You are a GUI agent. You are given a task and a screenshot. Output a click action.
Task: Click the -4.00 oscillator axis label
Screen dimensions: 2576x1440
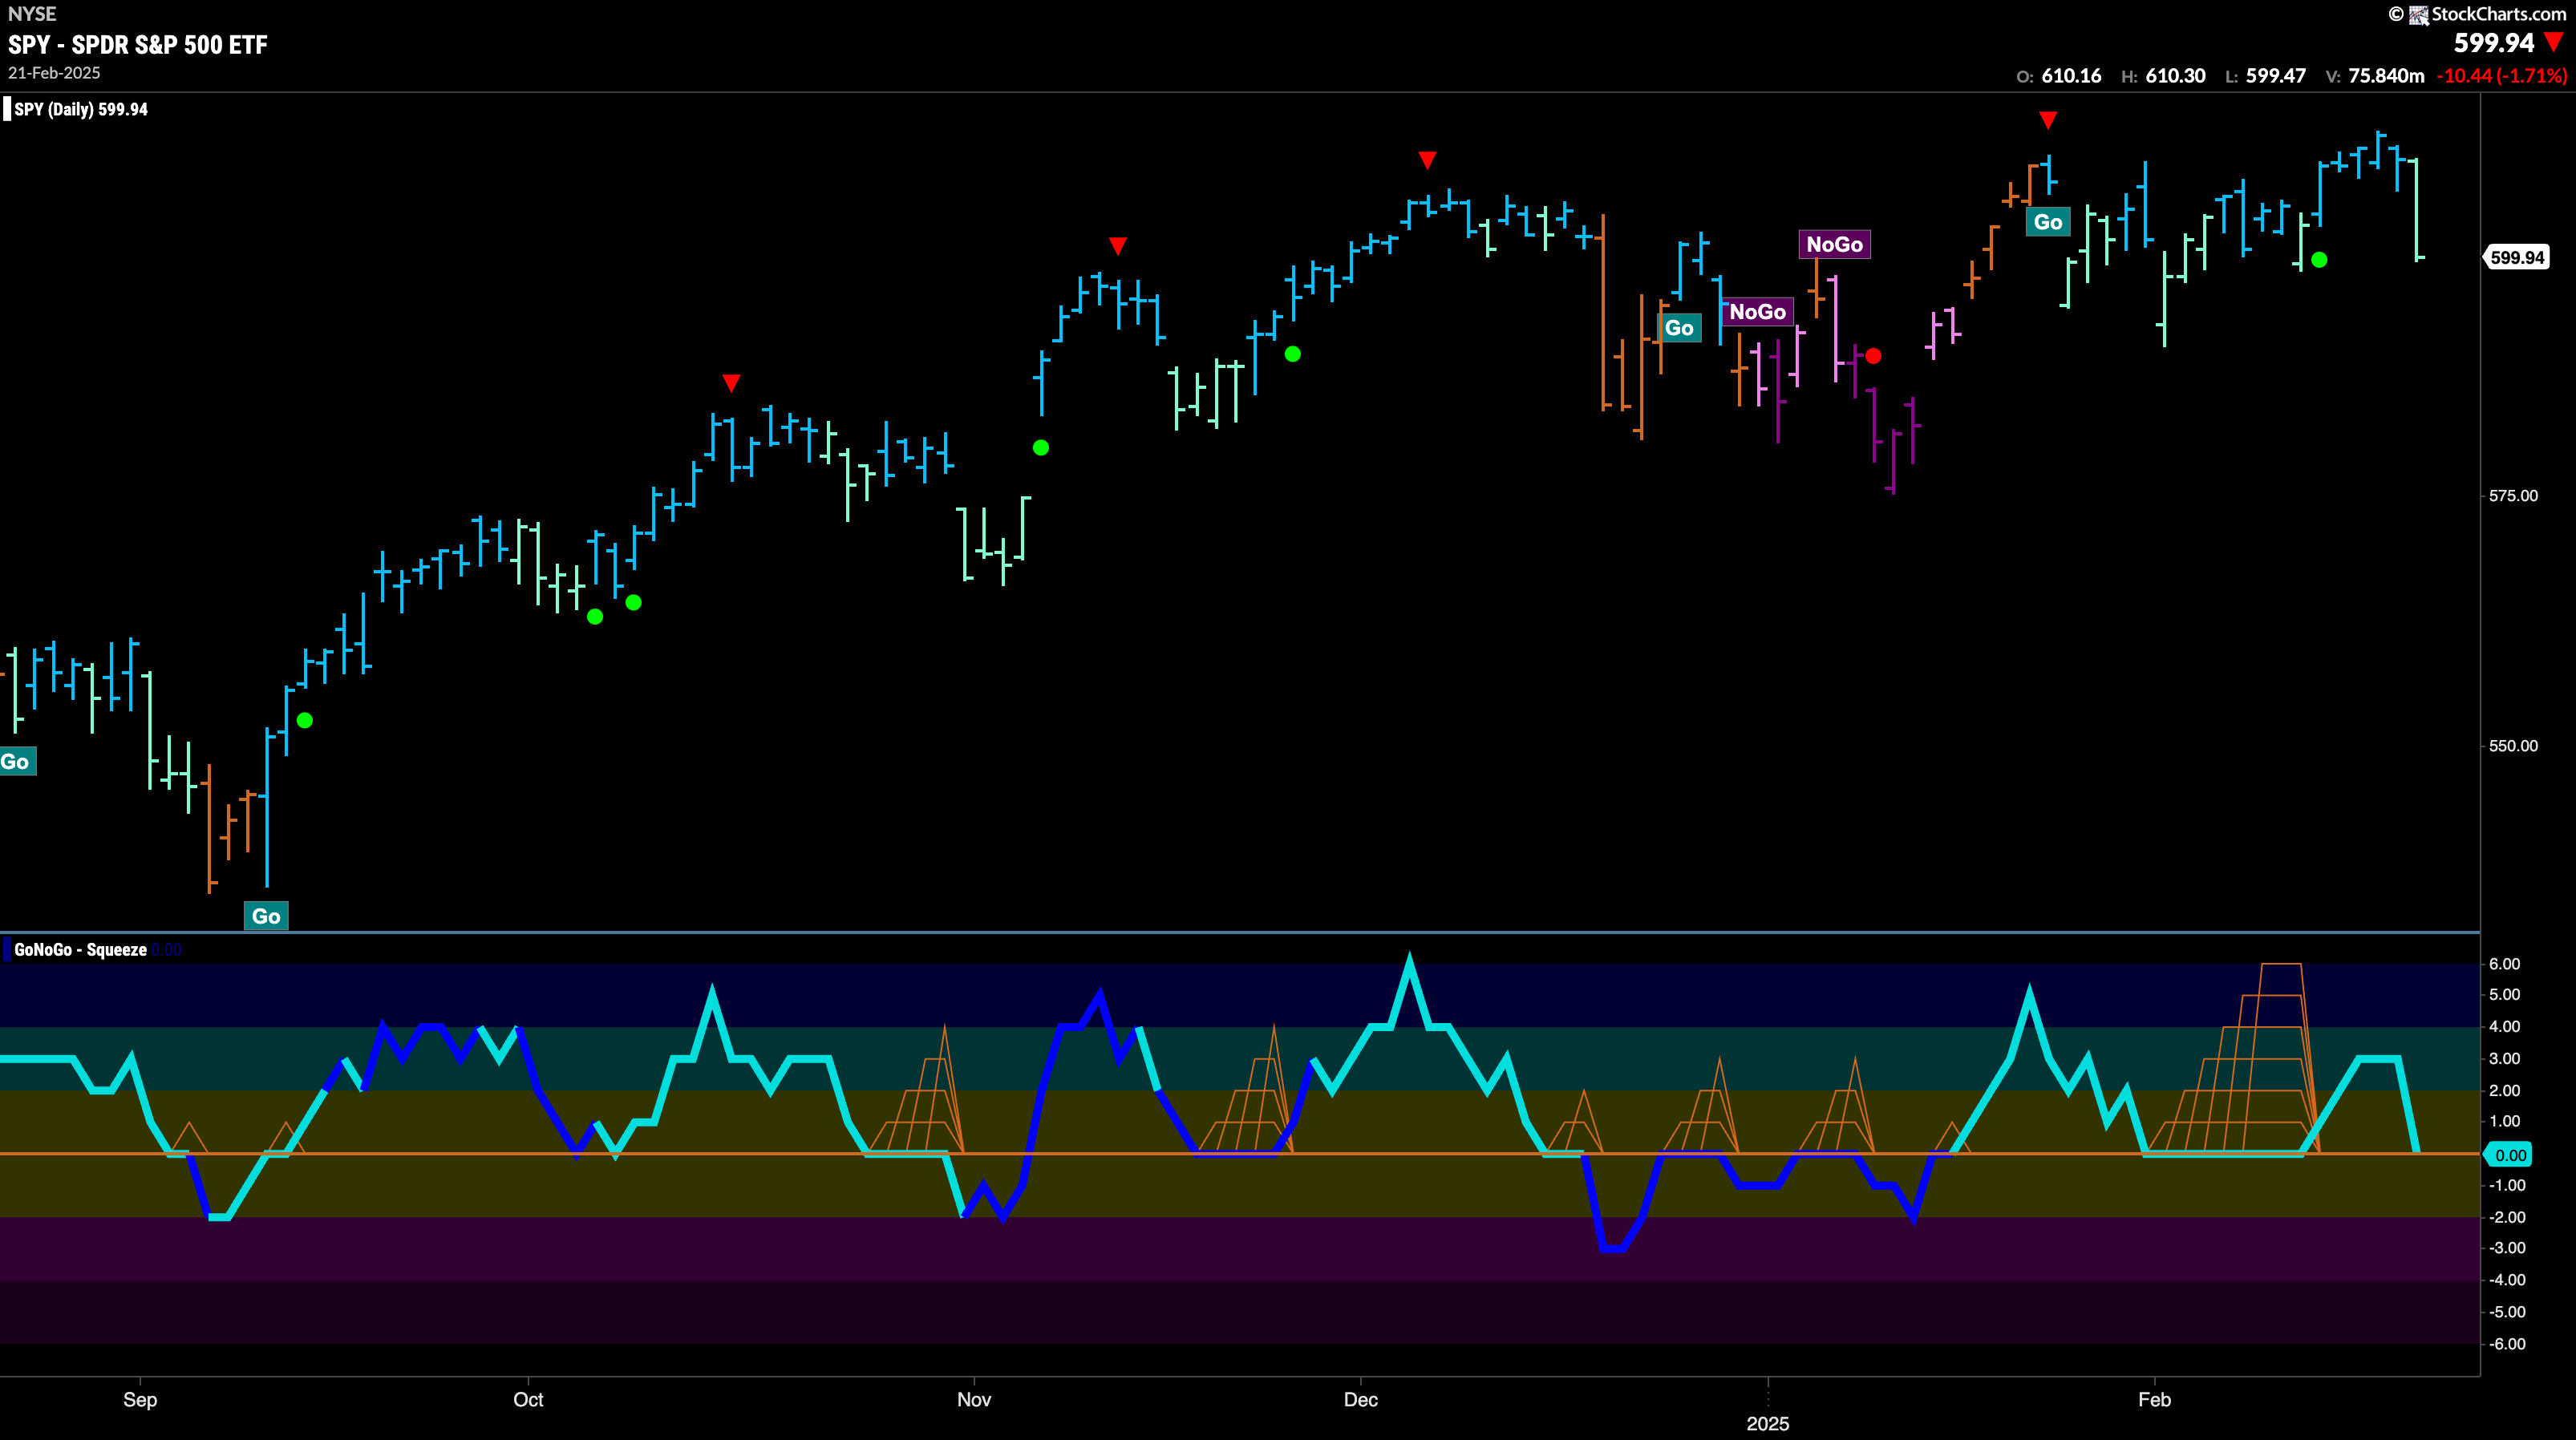(x=2507, y=1280)
